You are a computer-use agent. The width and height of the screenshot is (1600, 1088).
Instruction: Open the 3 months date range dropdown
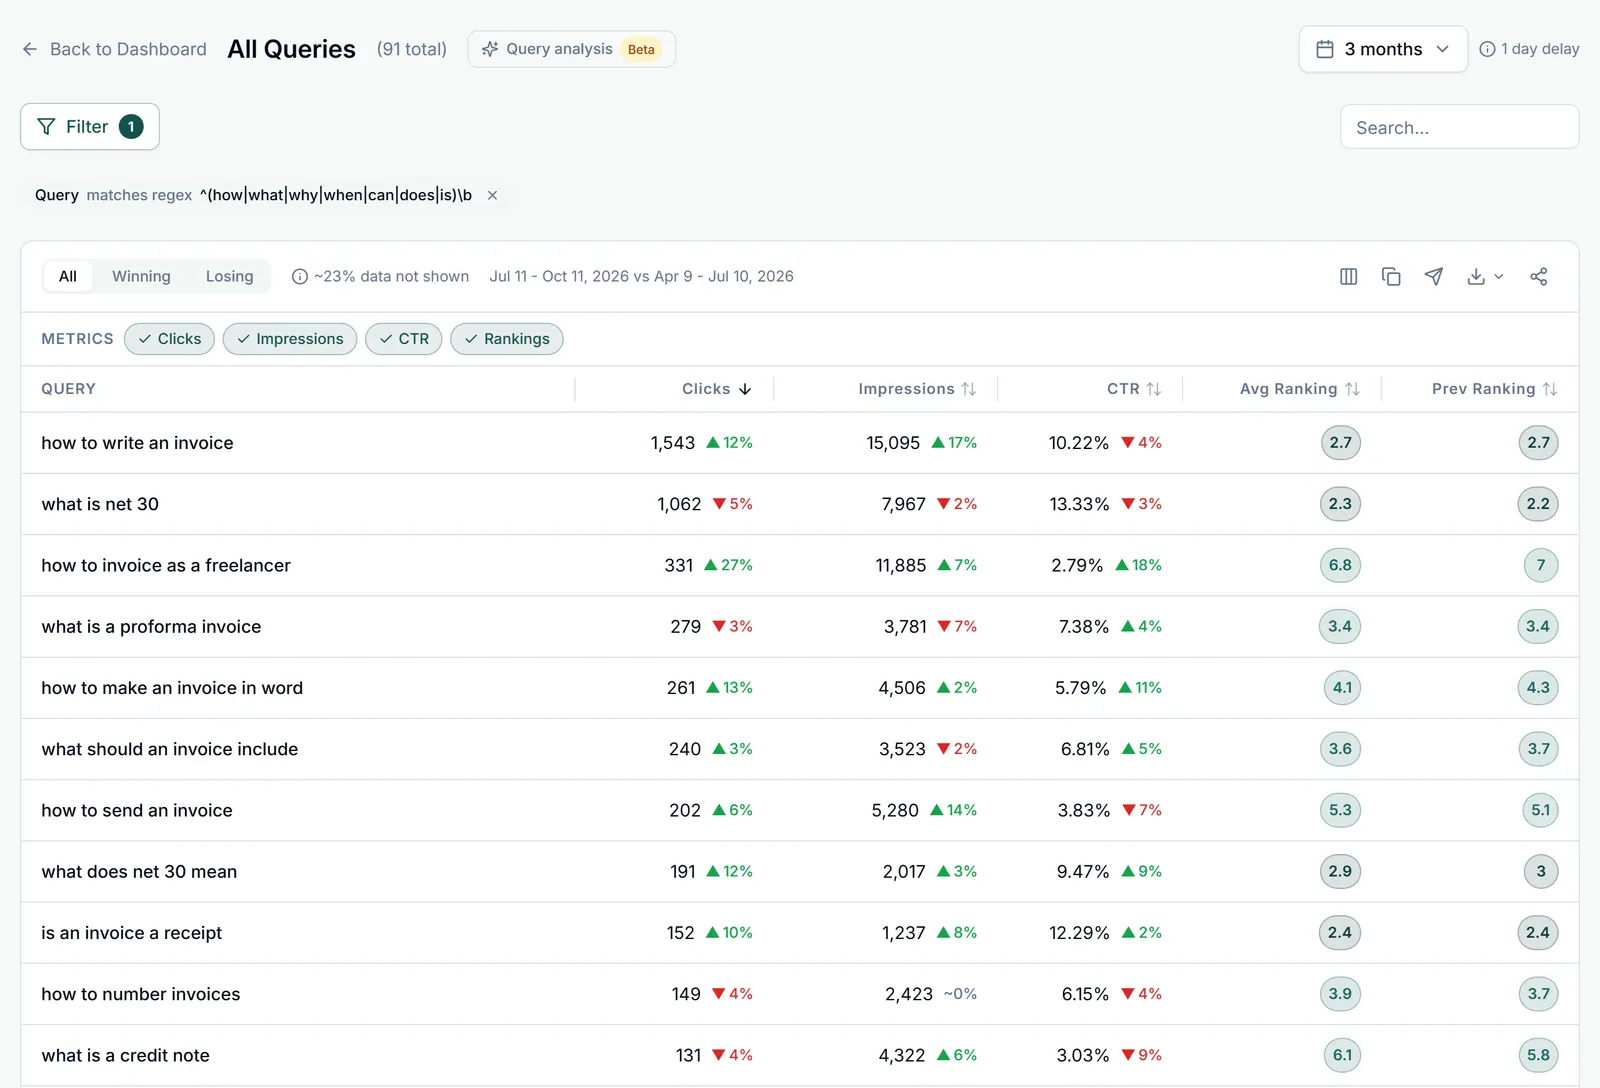click(x=1383, y=49)
